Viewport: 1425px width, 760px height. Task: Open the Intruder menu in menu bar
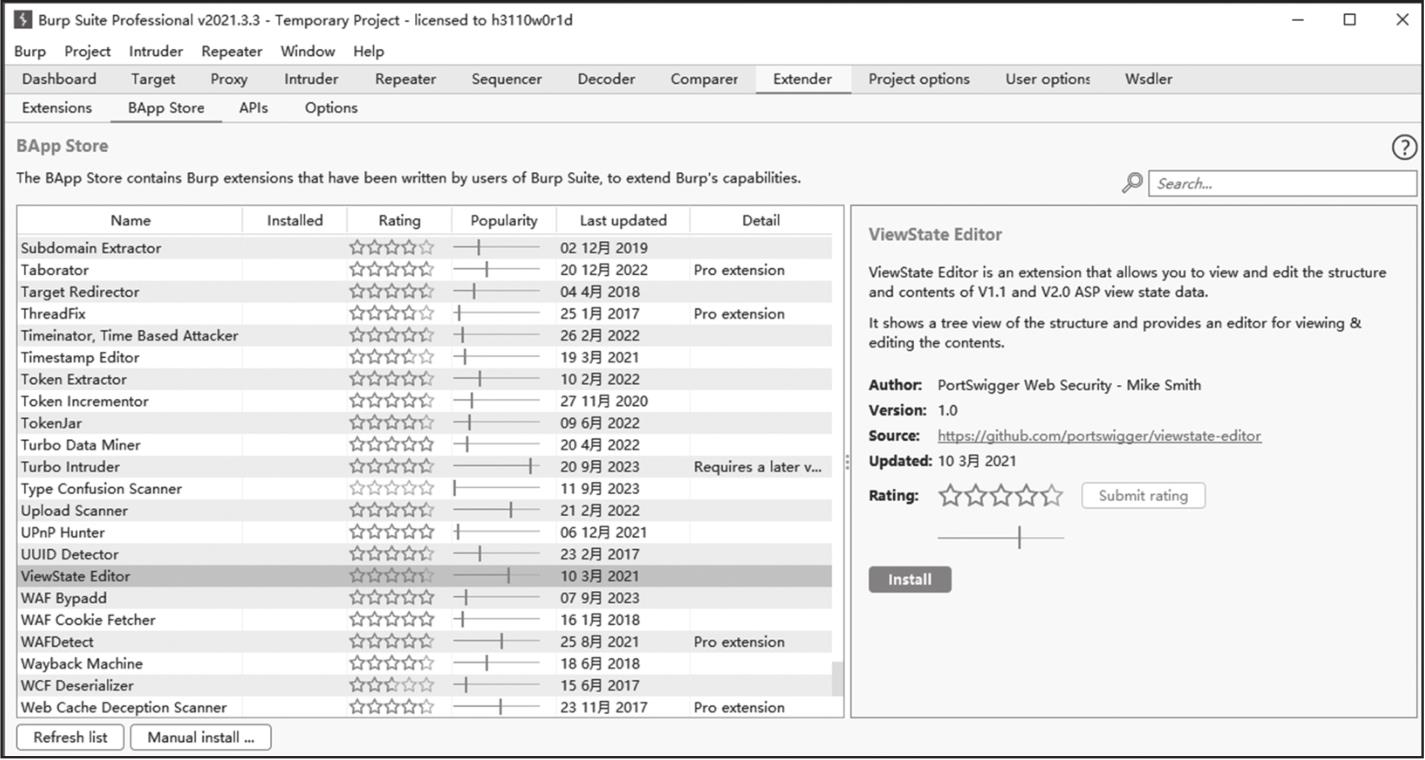point(156,51)
